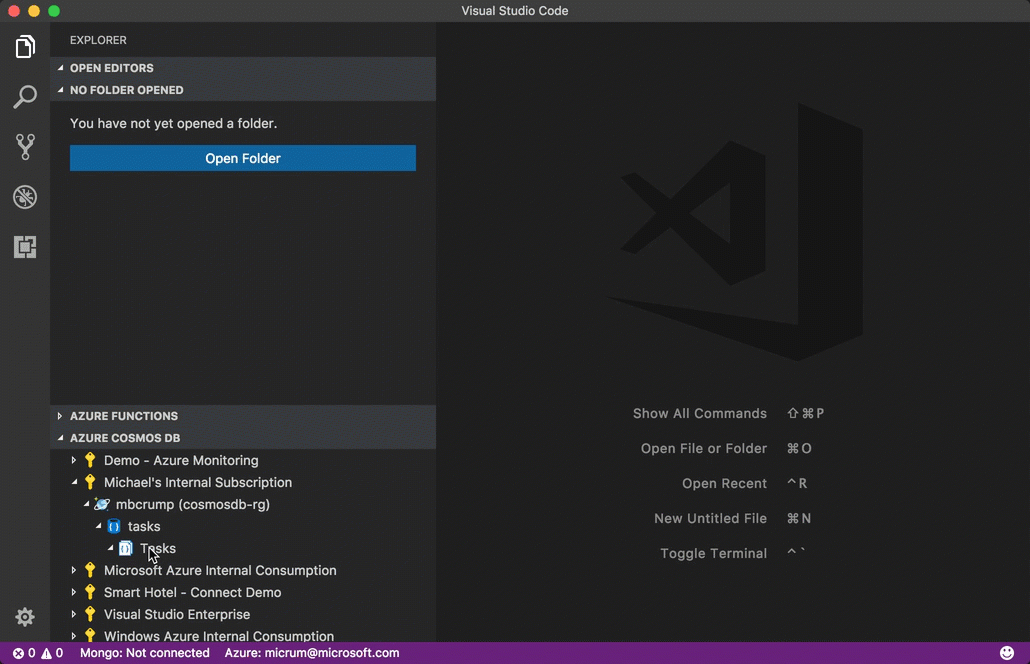
Task: Collapse the Open Editors section
Action: click(x=60, y=68)
